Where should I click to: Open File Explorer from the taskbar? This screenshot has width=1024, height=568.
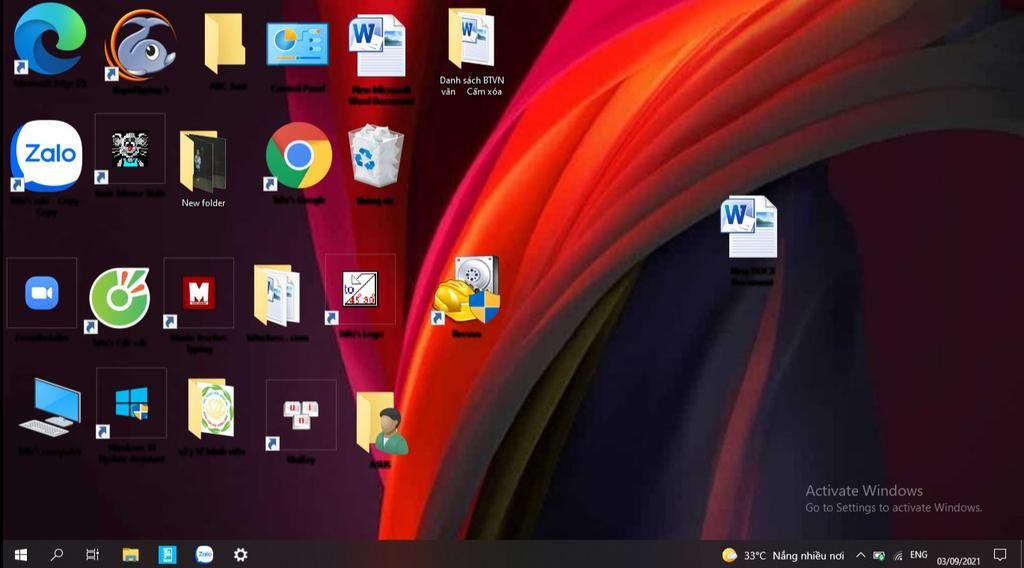pyautogui.click(x=131, y=555)
